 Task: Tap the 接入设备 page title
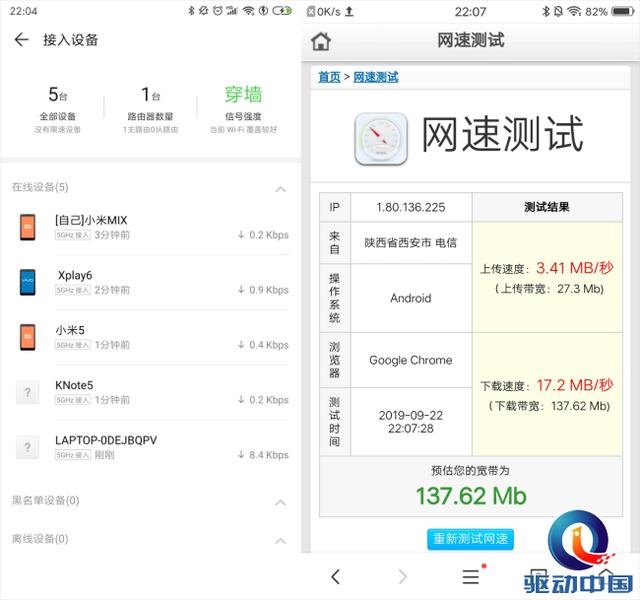(x=71, y=40)
